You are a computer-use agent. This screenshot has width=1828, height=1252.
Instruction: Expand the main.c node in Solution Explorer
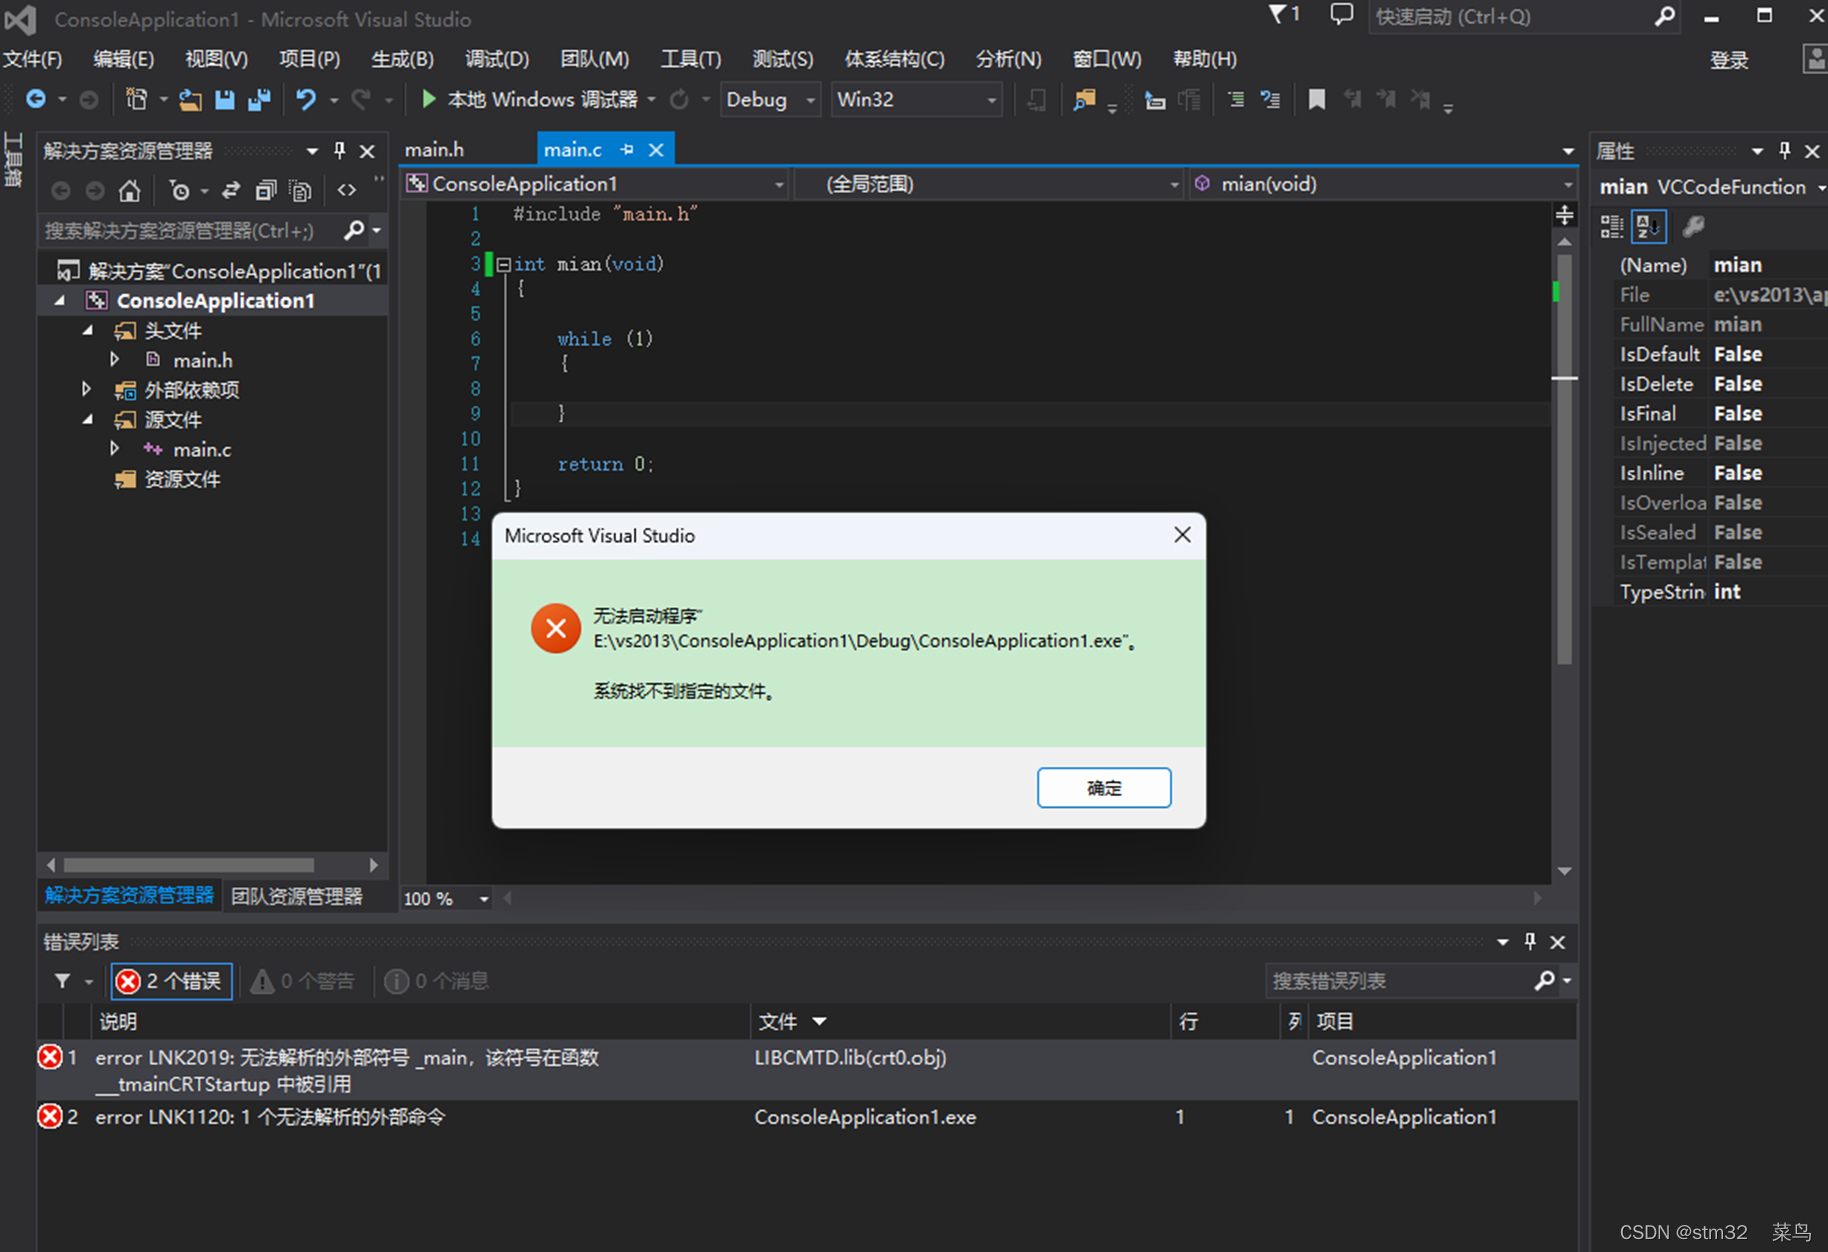114,449
